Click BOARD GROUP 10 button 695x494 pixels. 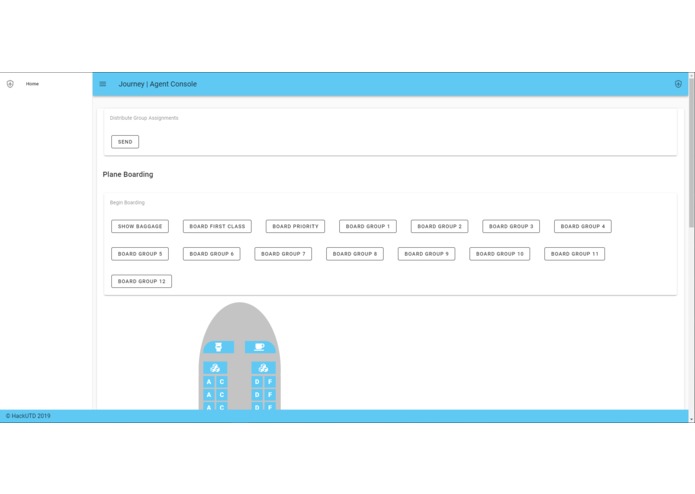click(500, 254)
